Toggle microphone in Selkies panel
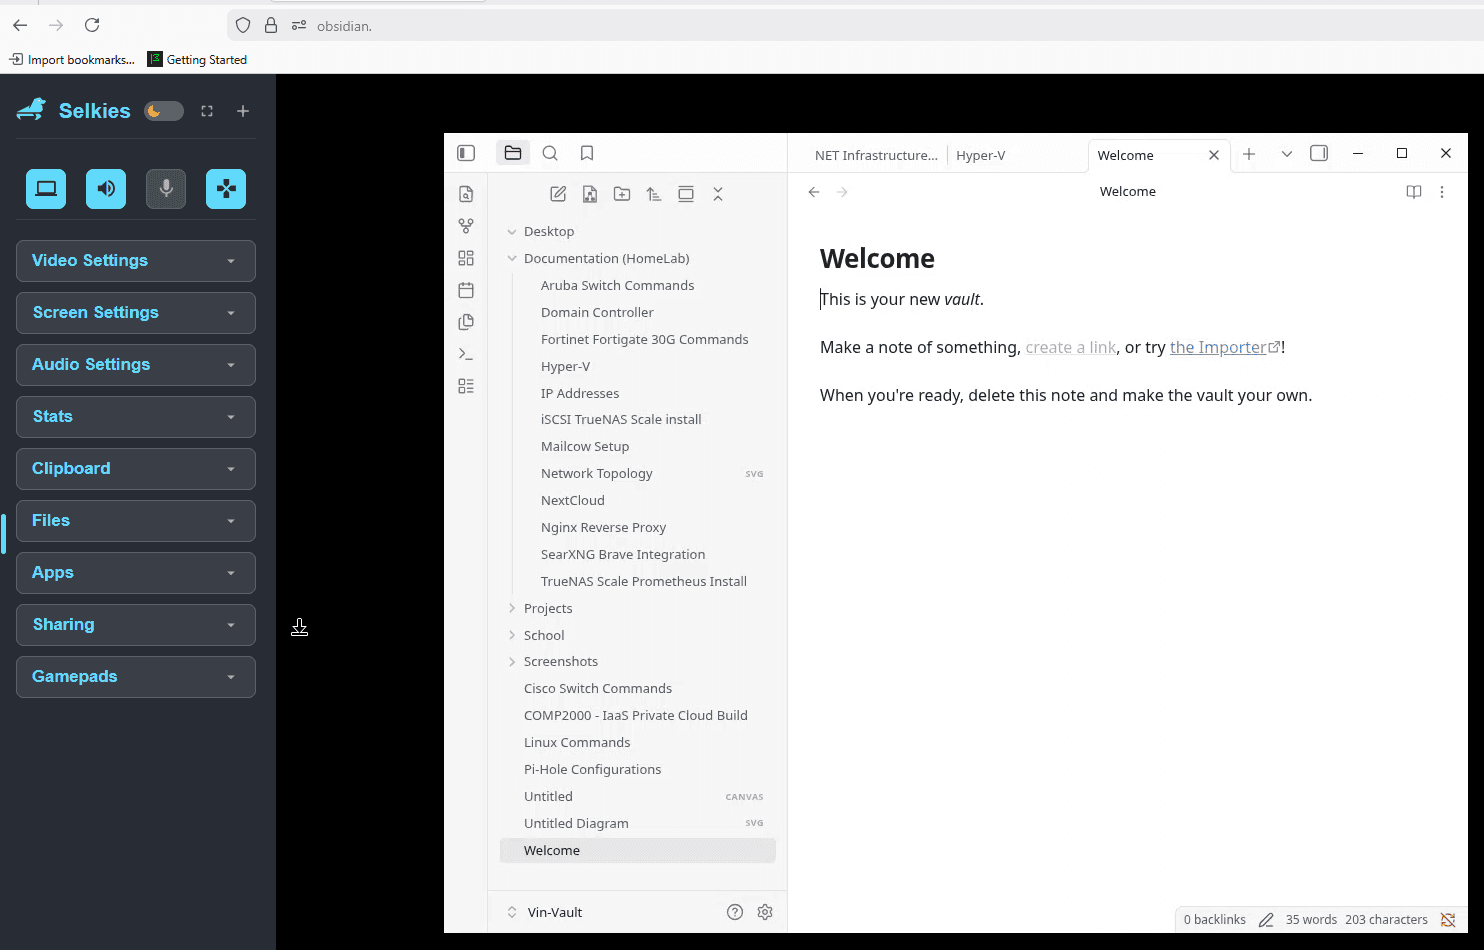Viewport: 1484px width, 950px height. point(166,189)
